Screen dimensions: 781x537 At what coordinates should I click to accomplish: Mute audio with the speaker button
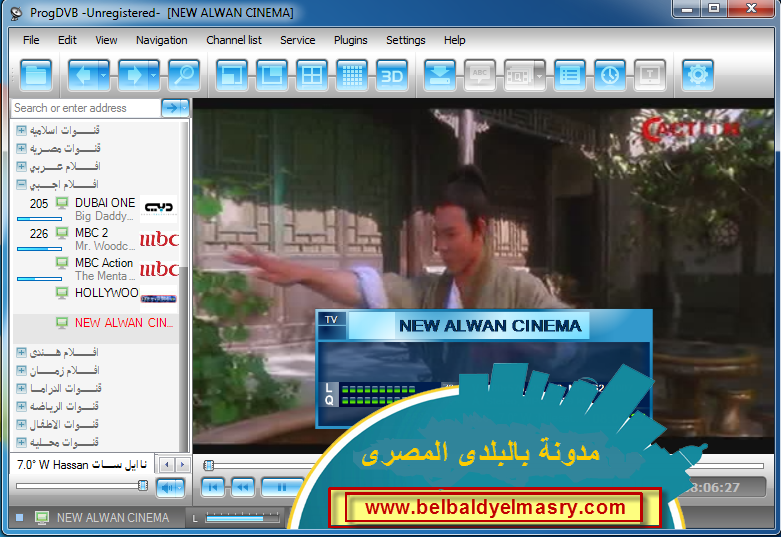[x=166, y=488]
